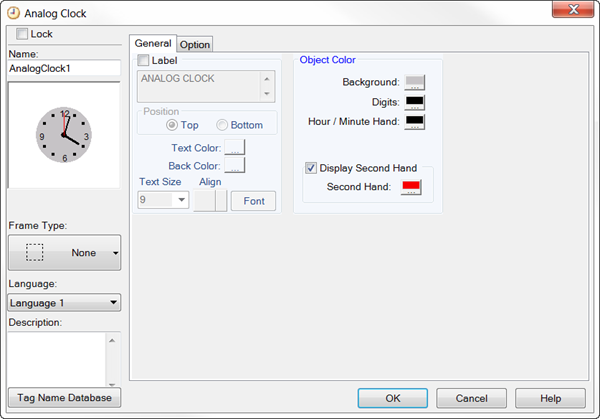Click the Name input field
Image resolution: width=600 pixels, height=419 pixels.
[x=64, y=69]
